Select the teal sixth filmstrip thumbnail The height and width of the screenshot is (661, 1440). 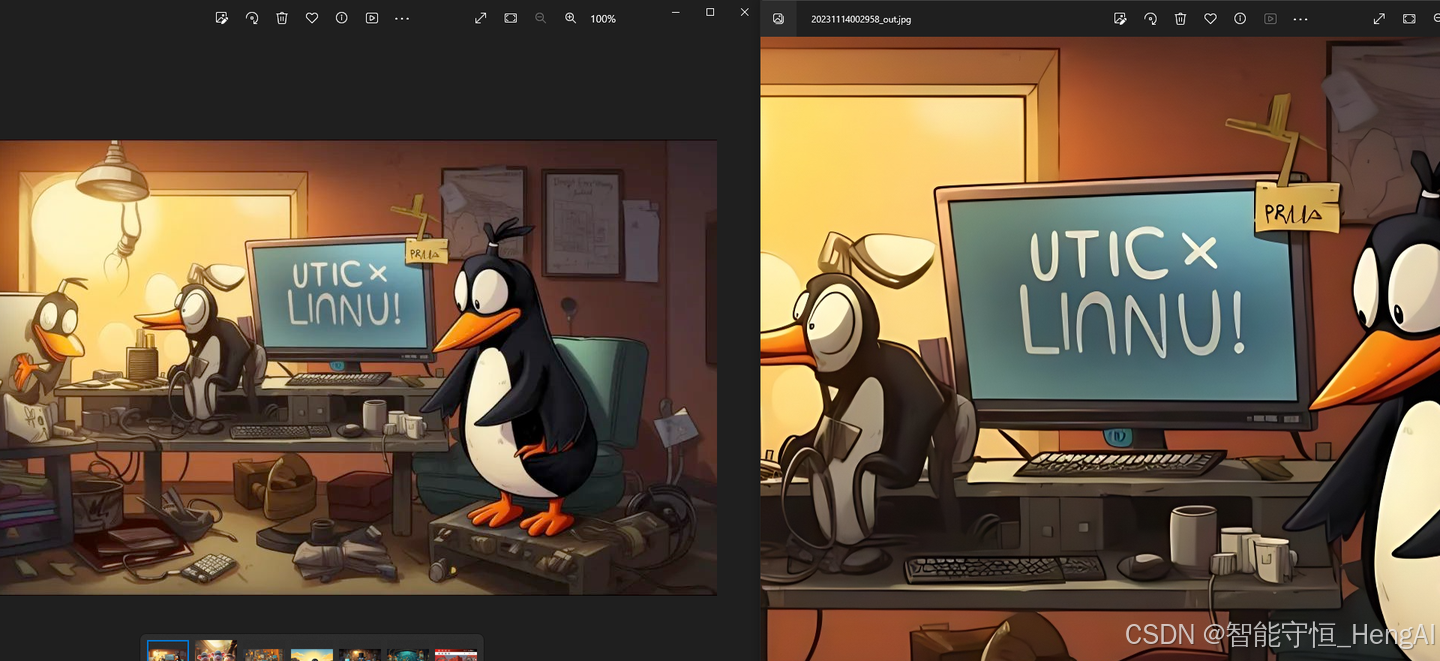[x=408, y=655]
